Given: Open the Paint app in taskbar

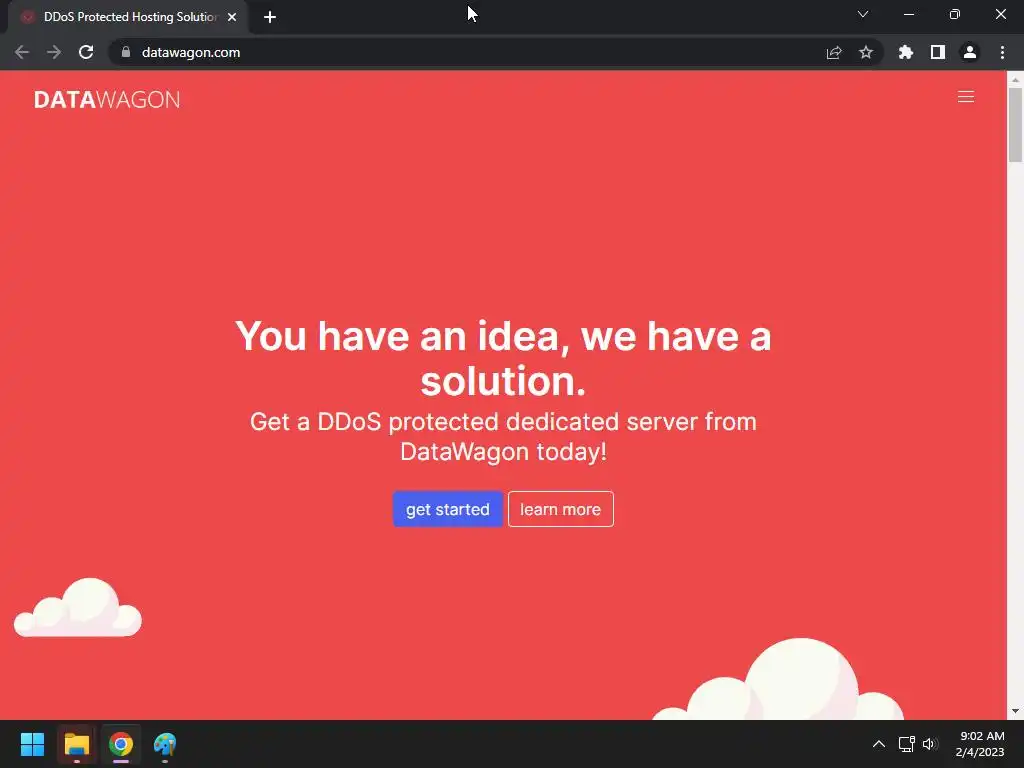Looking at the screenshot, I should 165,744.
